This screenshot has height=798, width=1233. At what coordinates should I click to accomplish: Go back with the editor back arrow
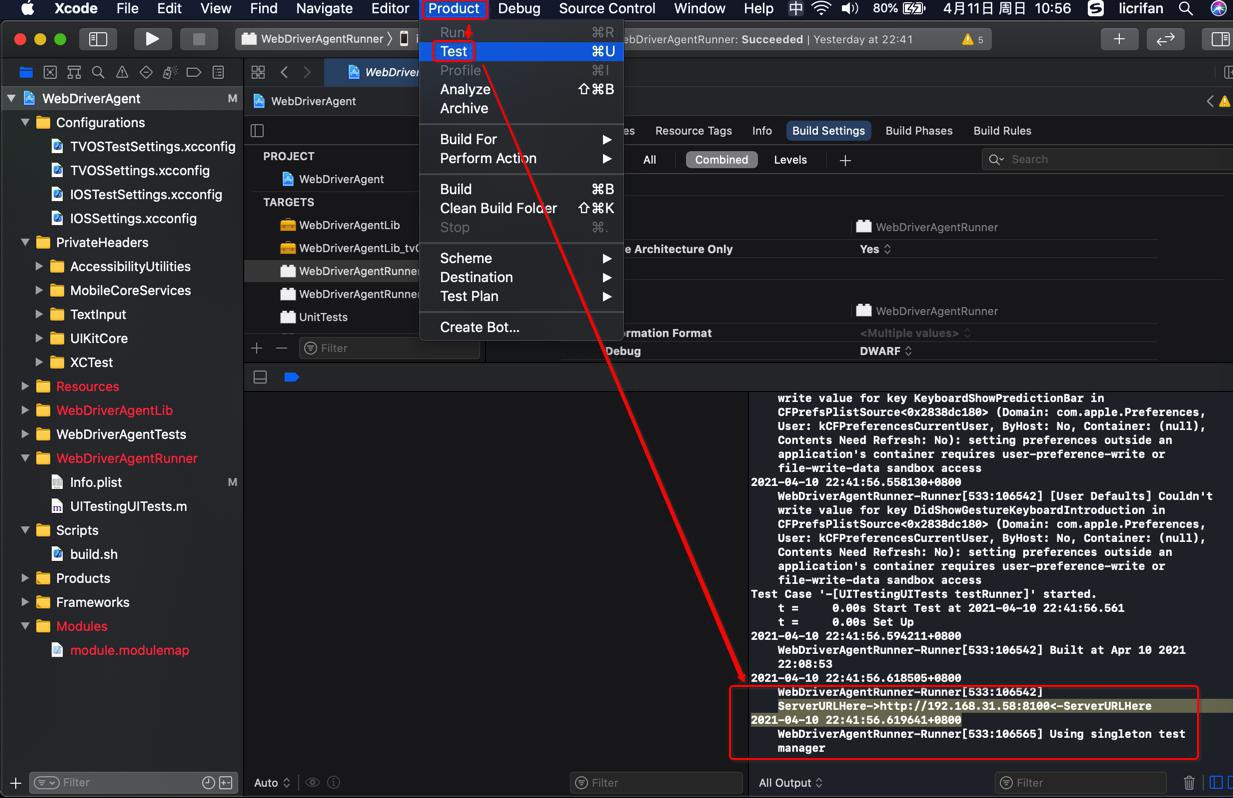pos(284,72)
